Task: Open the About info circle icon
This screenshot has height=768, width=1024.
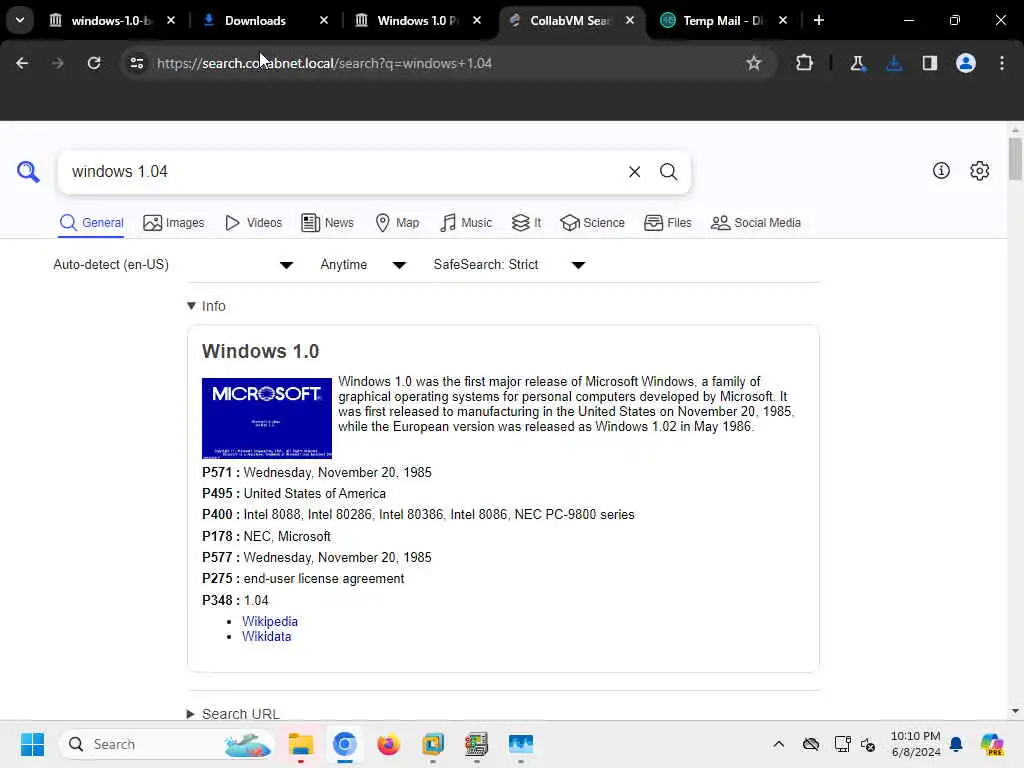Action: tap(941, 171)
